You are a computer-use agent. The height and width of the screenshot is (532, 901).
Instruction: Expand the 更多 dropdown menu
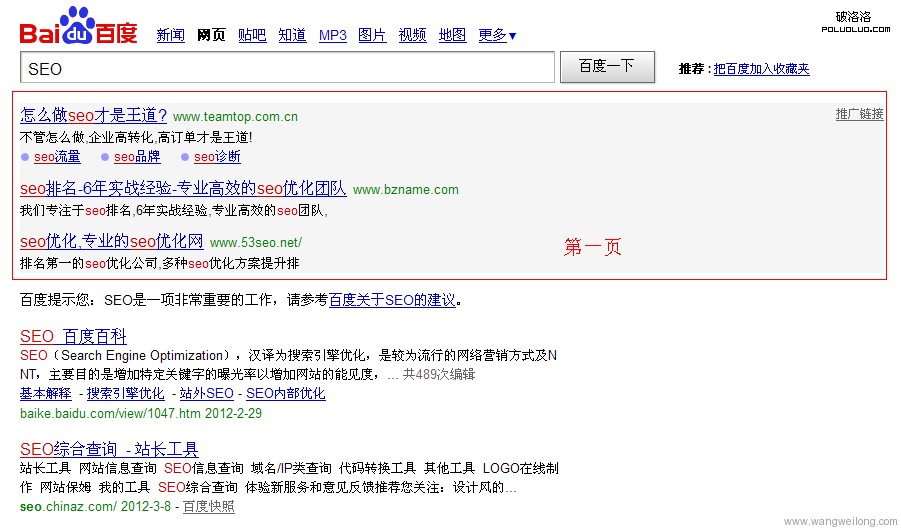(497, 35)
